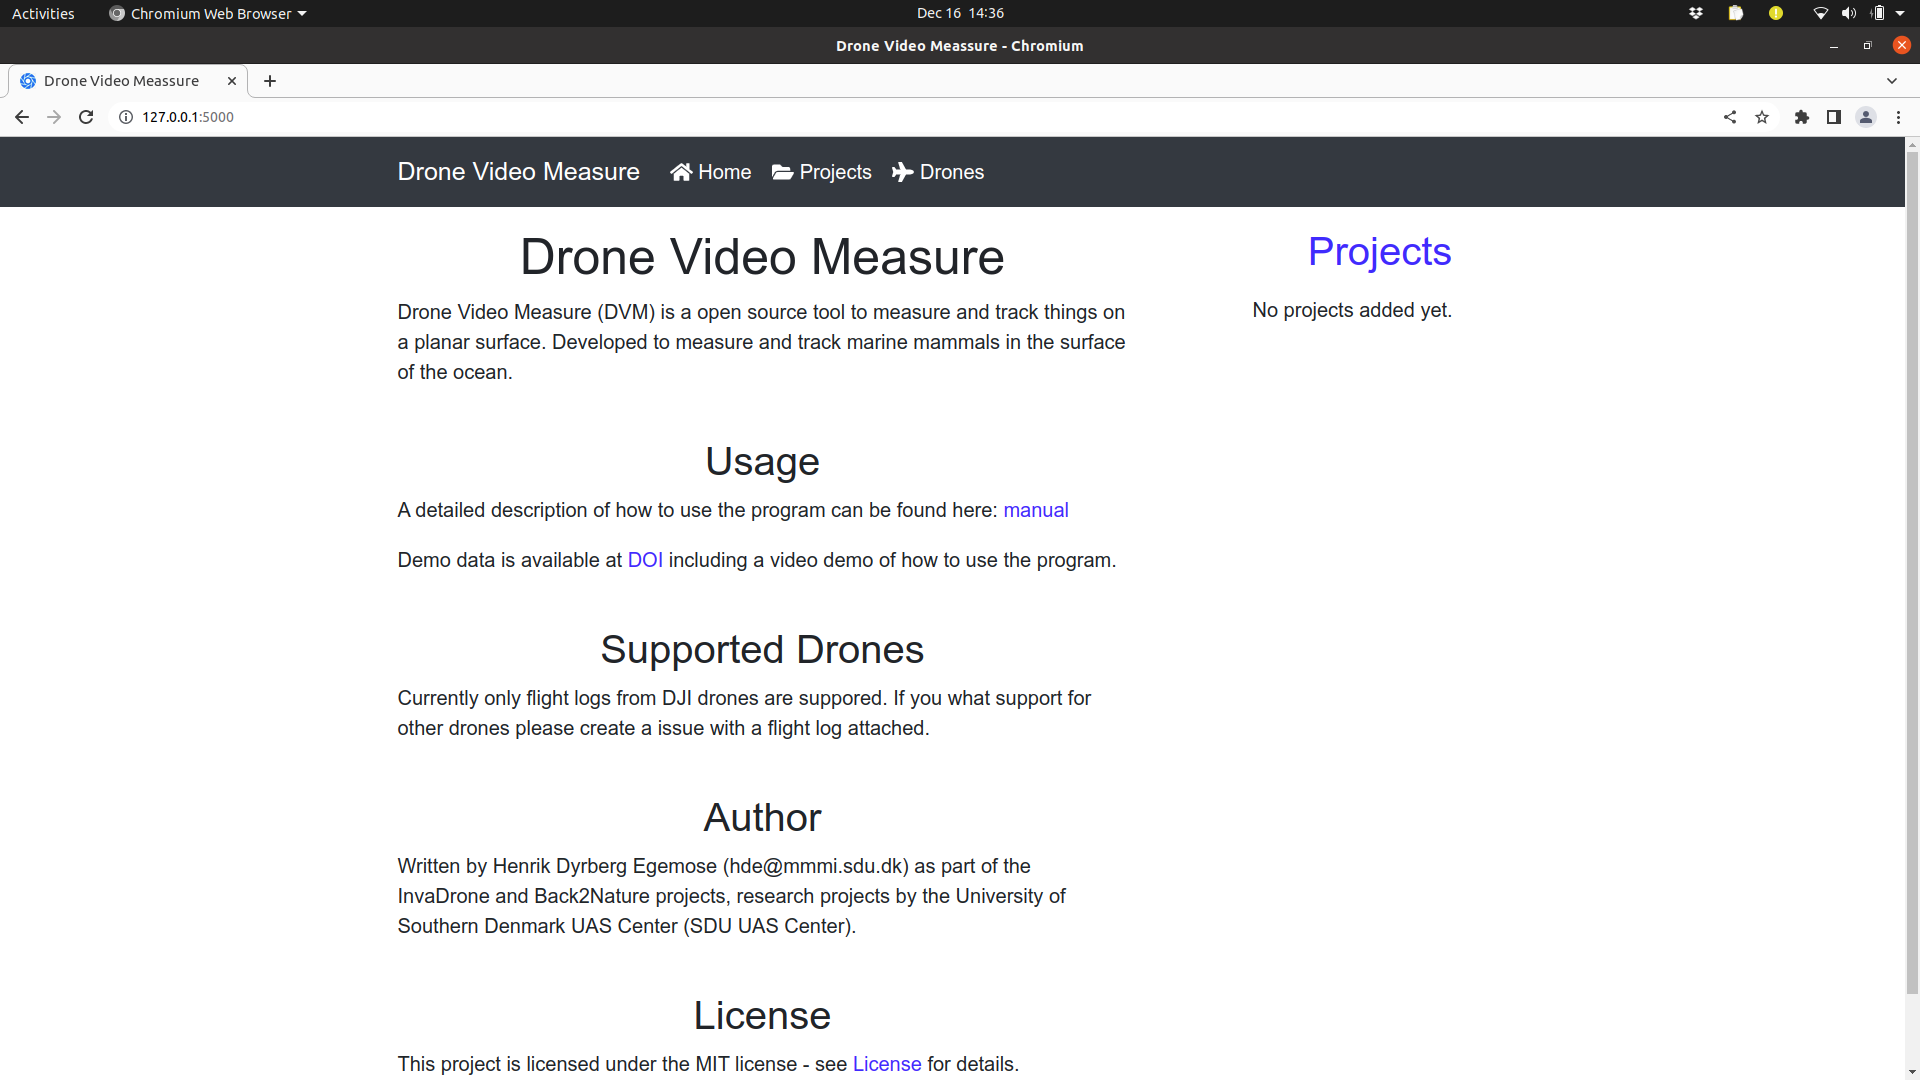1920x1080 pixels.
Task: Click the Projects heading link on right
Action: point(1379,252)
